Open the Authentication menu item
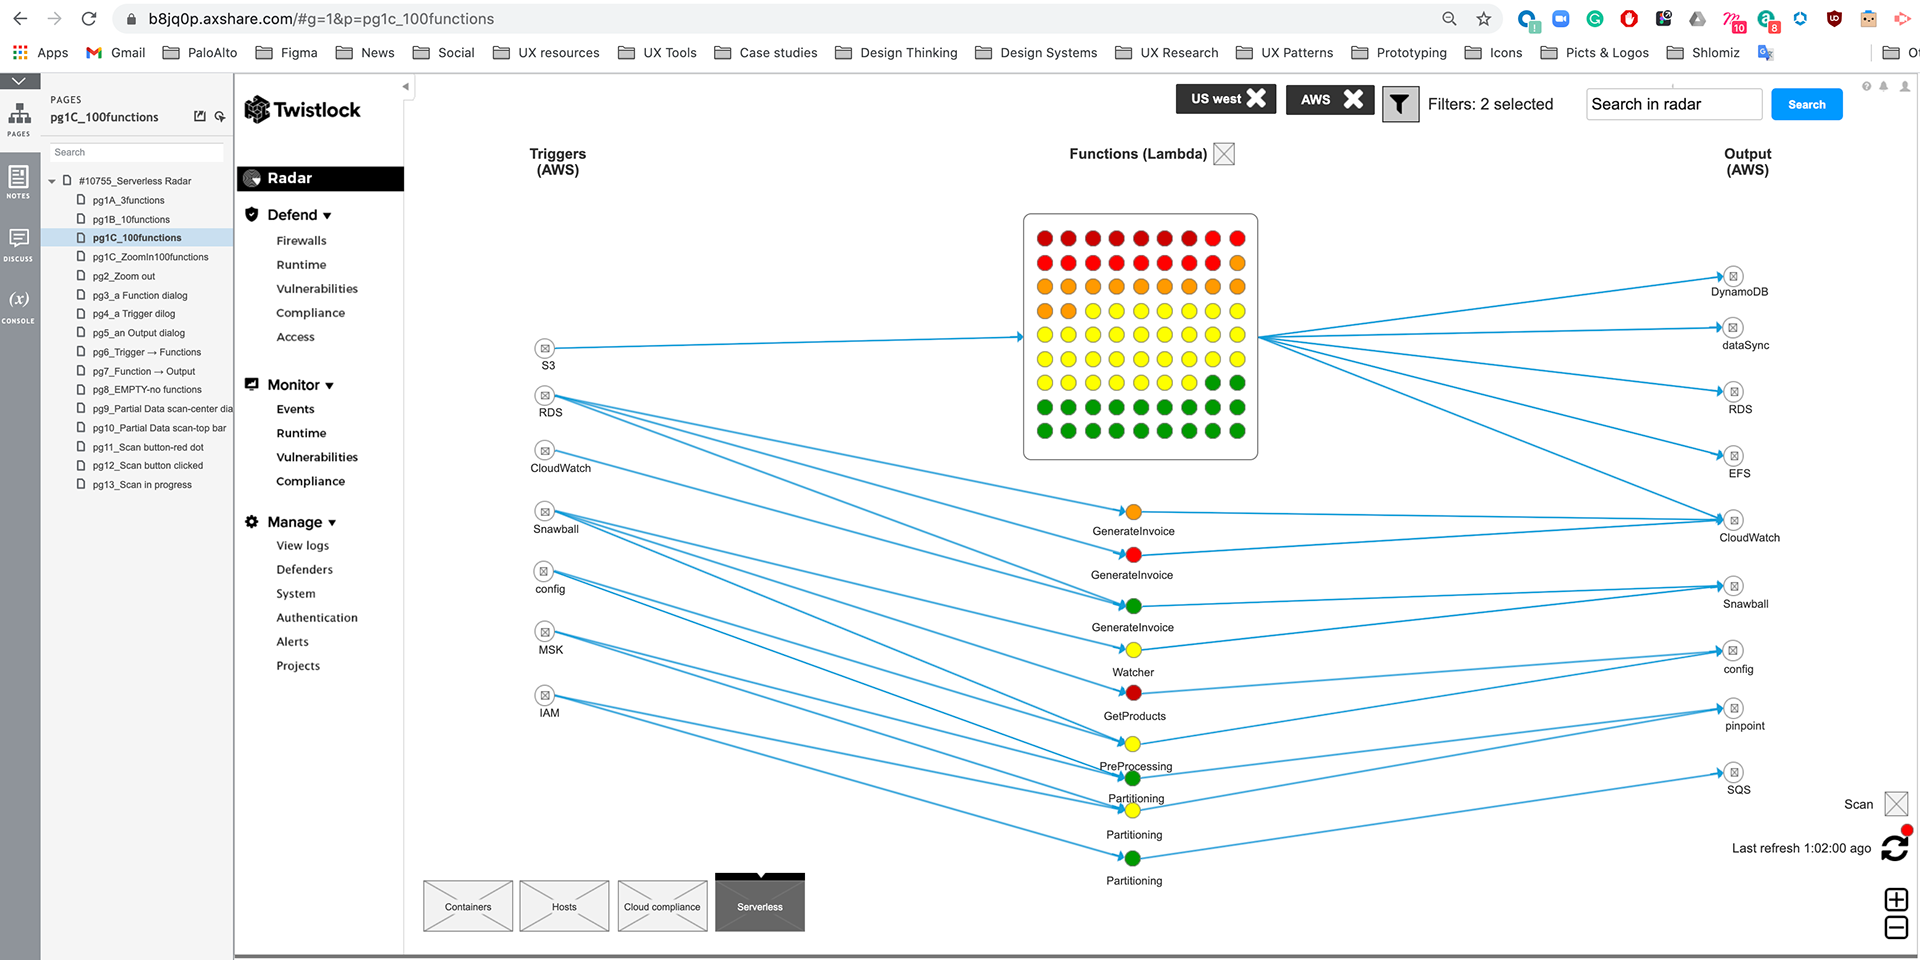This screenshot has width=1920, height=960. [x=316, y=618]
